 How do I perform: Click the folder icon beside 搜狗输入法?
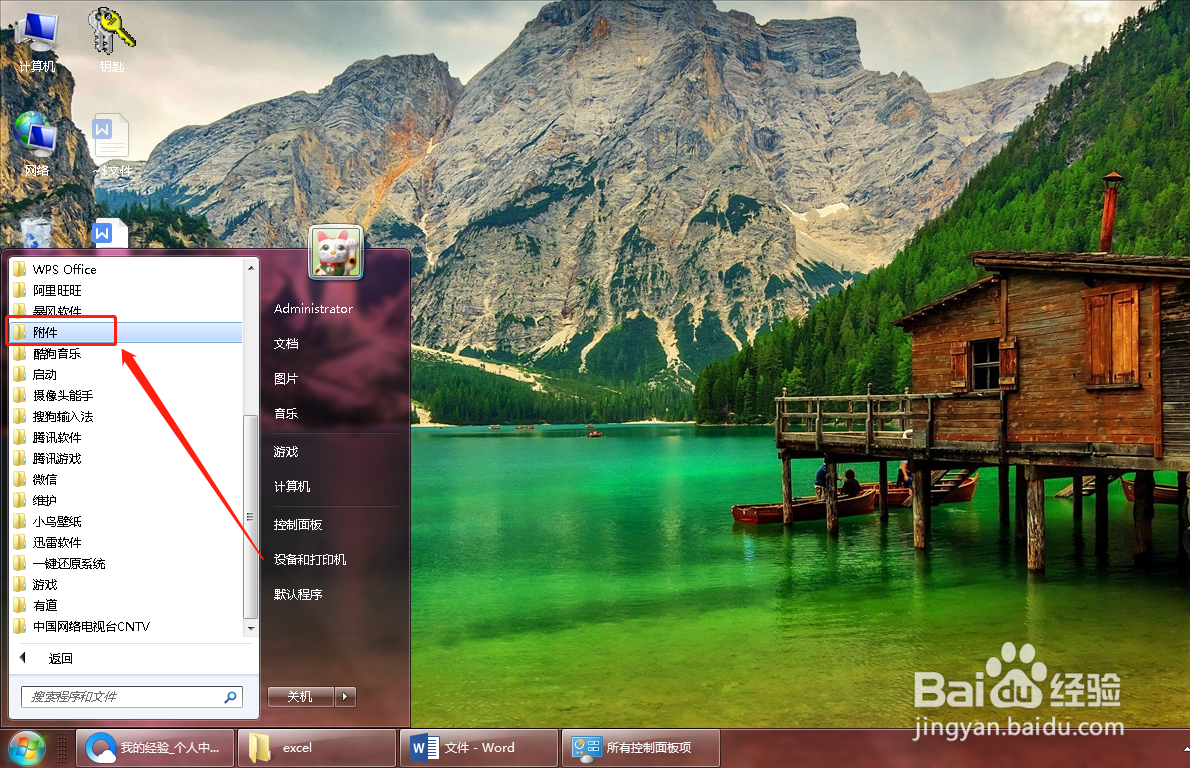click(x=20, y=417)
